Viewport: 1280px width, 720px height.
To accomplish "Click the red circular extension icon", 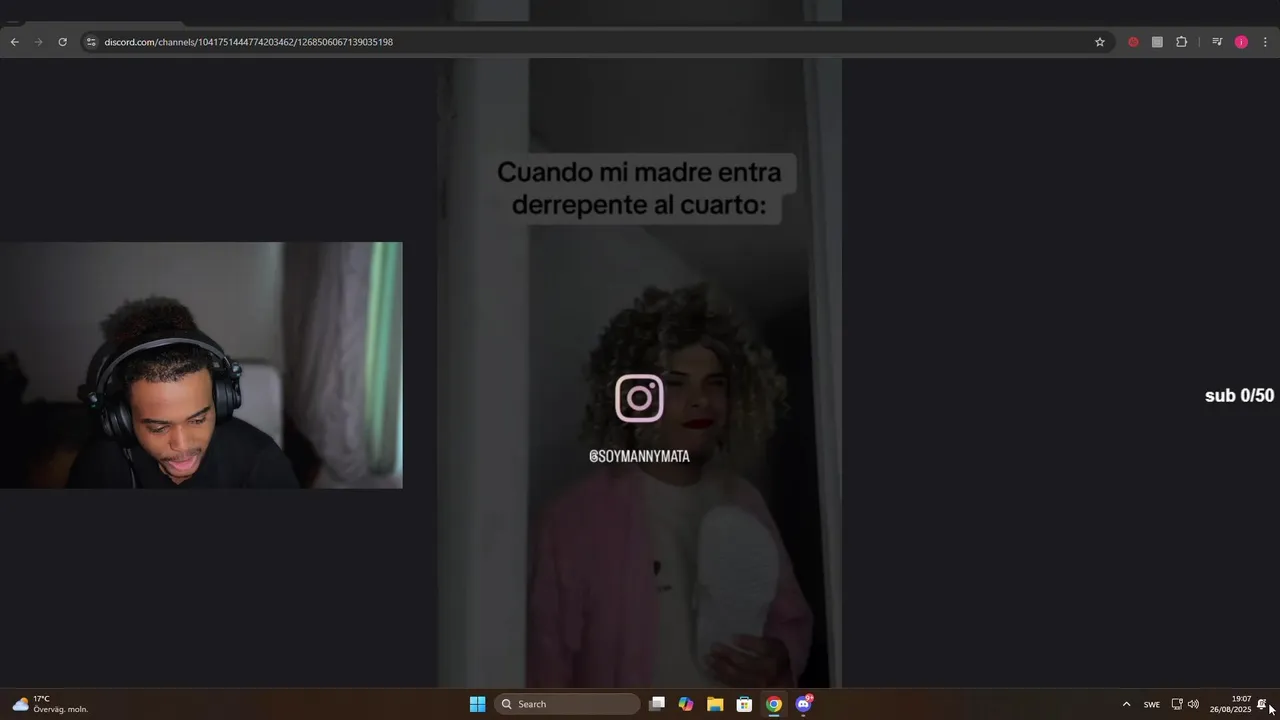I will coord(1133,42).
